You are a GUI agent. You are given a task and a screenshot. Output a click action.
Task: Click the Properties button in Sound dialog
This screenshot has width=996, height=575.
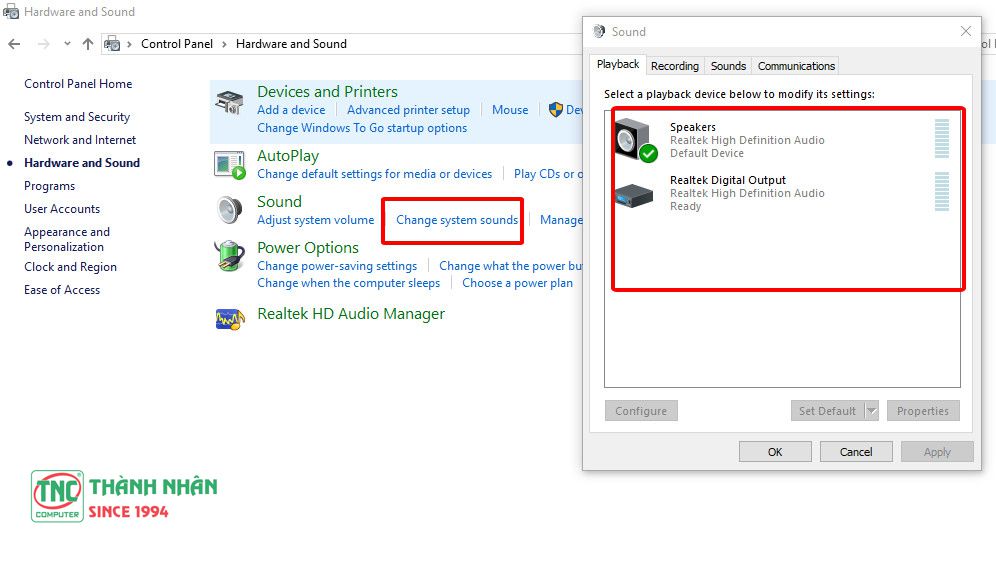tap(923, 411)
